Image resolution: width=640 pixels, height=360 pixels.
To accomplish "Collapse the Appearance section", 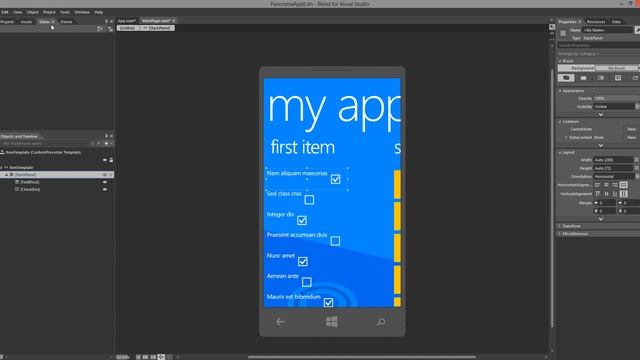I will 560,91.
